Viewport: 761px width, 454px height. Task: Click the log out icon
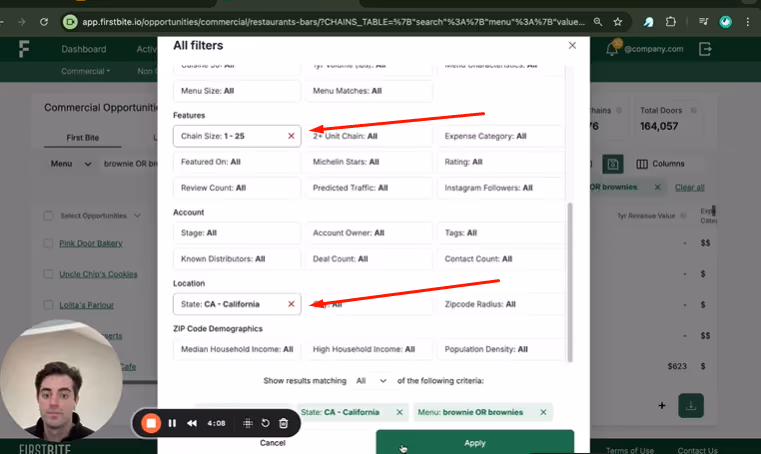705,49
